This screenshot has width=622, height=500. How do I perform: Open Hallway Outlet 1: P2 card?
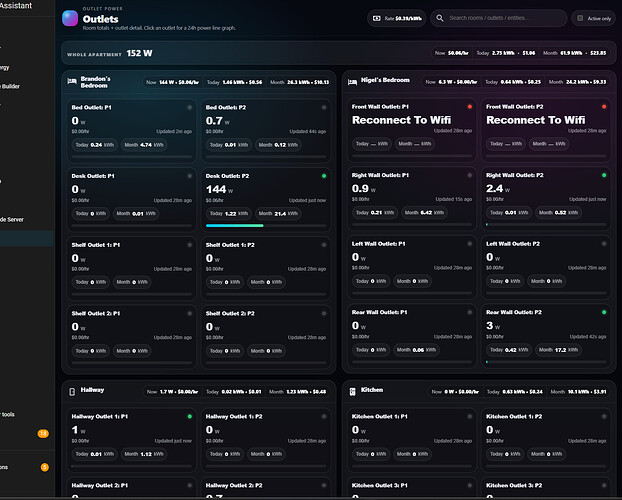tap(266, 440)
